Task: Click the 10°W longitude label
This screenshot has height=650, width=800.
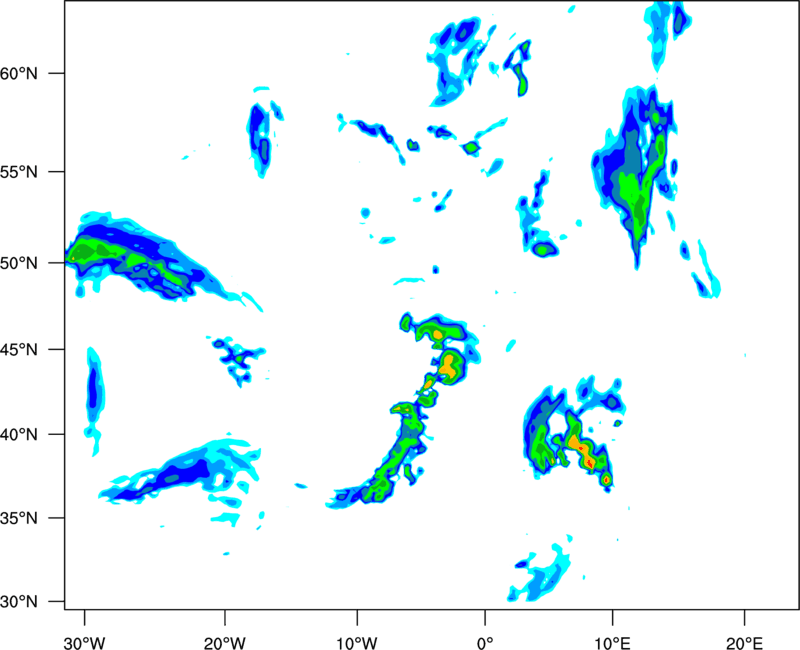Action: coord(357,643)
